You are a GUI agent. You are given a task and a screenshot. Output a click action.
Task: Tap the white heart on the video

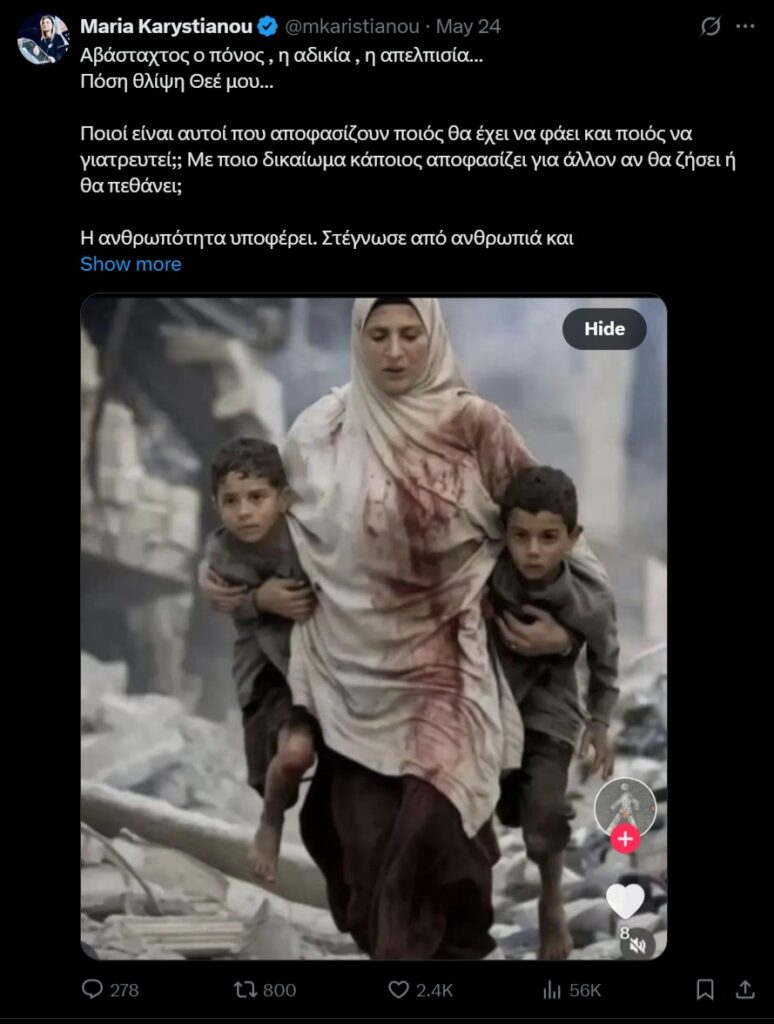(x=625, y=901)
